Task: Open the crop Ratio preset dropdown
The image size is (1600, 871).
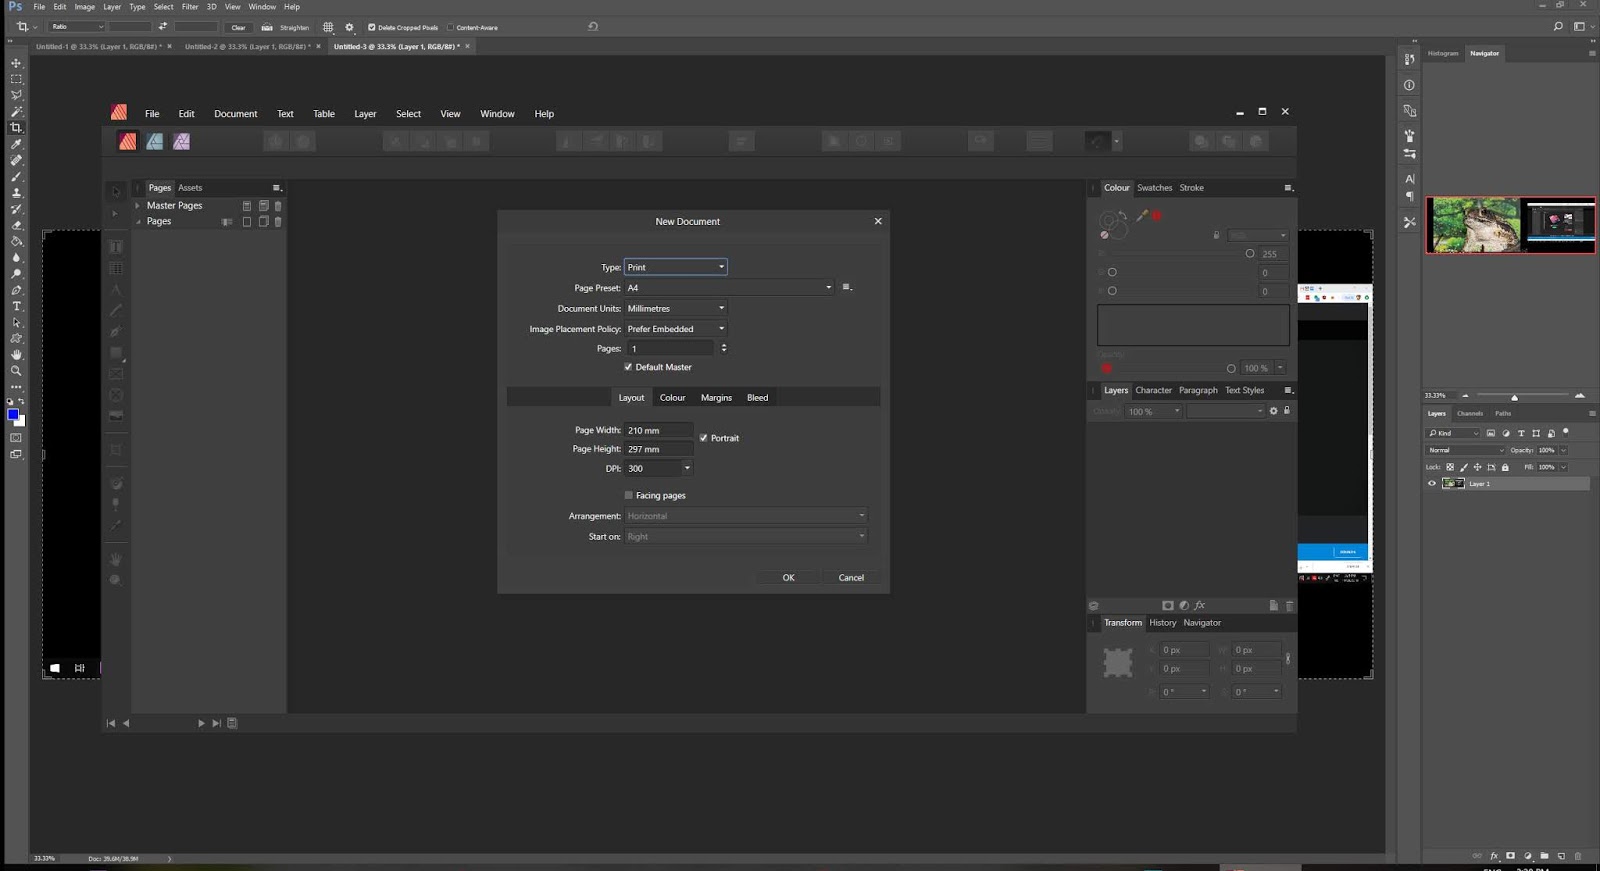Action: pyautogui.click(x=77, y=27)
